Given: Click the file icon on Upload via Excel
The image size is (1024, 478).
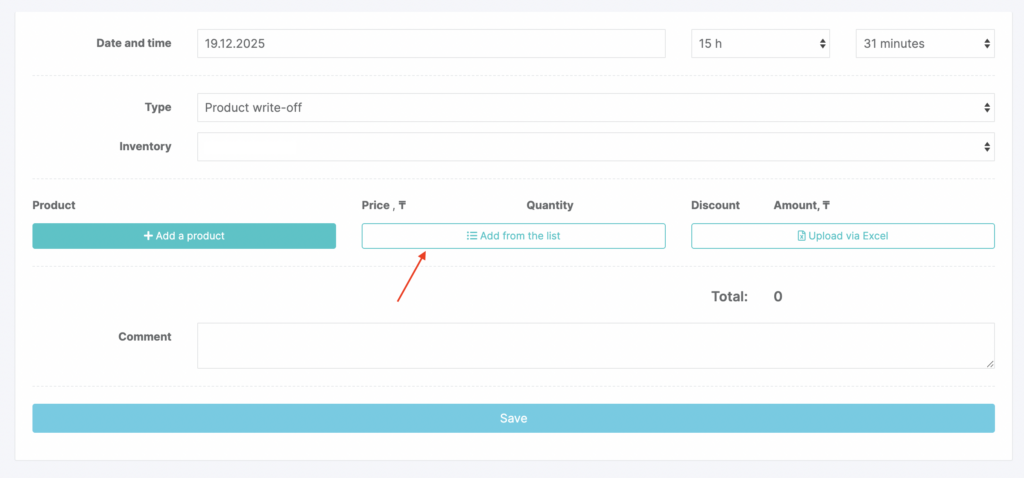Looking at the screenshot, I should tap(801, 236).
